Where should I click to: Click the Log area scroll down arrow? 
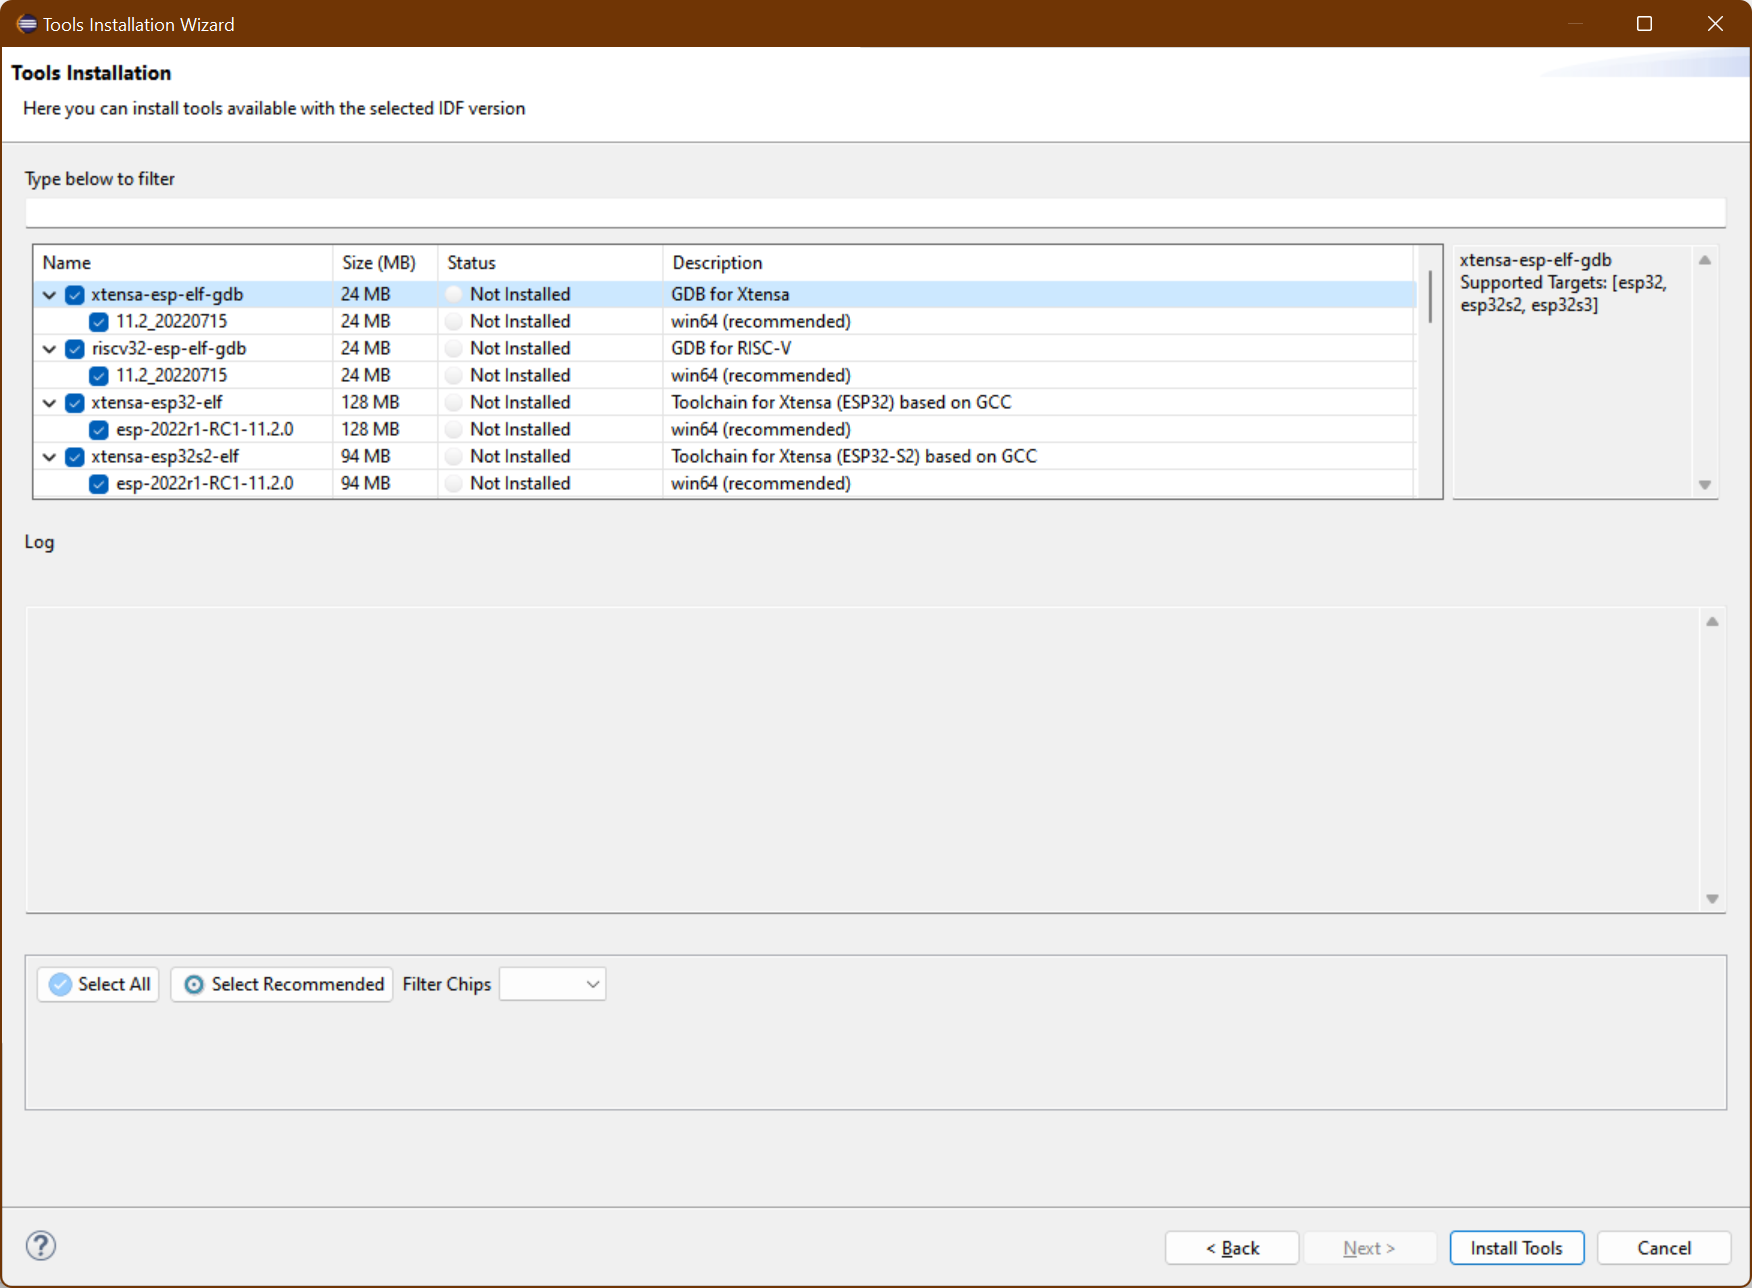(x=1712, y=899)
